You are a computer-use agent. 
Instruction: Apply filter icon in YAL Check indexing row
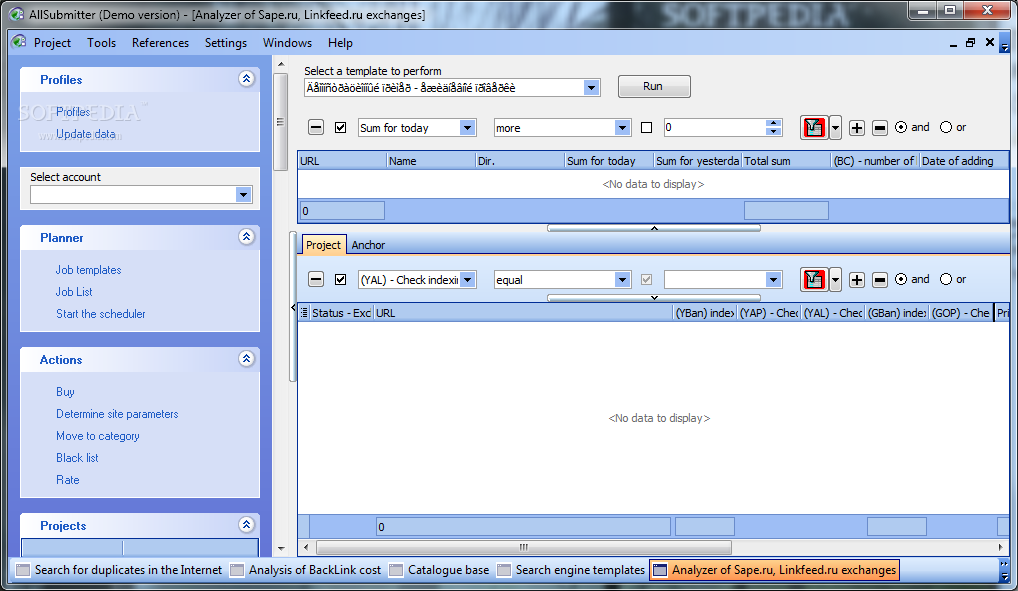click(x=813, y=280)
